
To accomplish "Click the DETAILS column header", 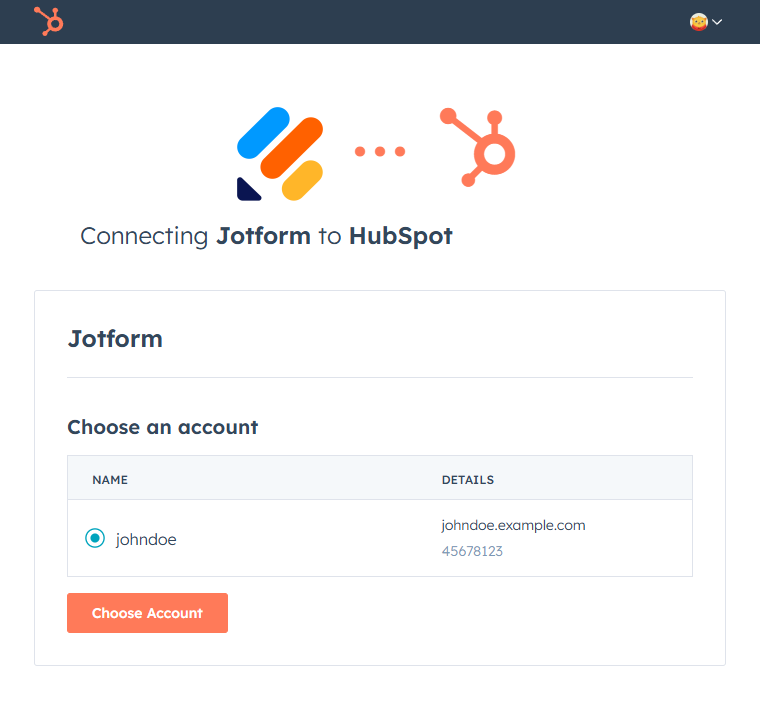I will coord(468,480).
